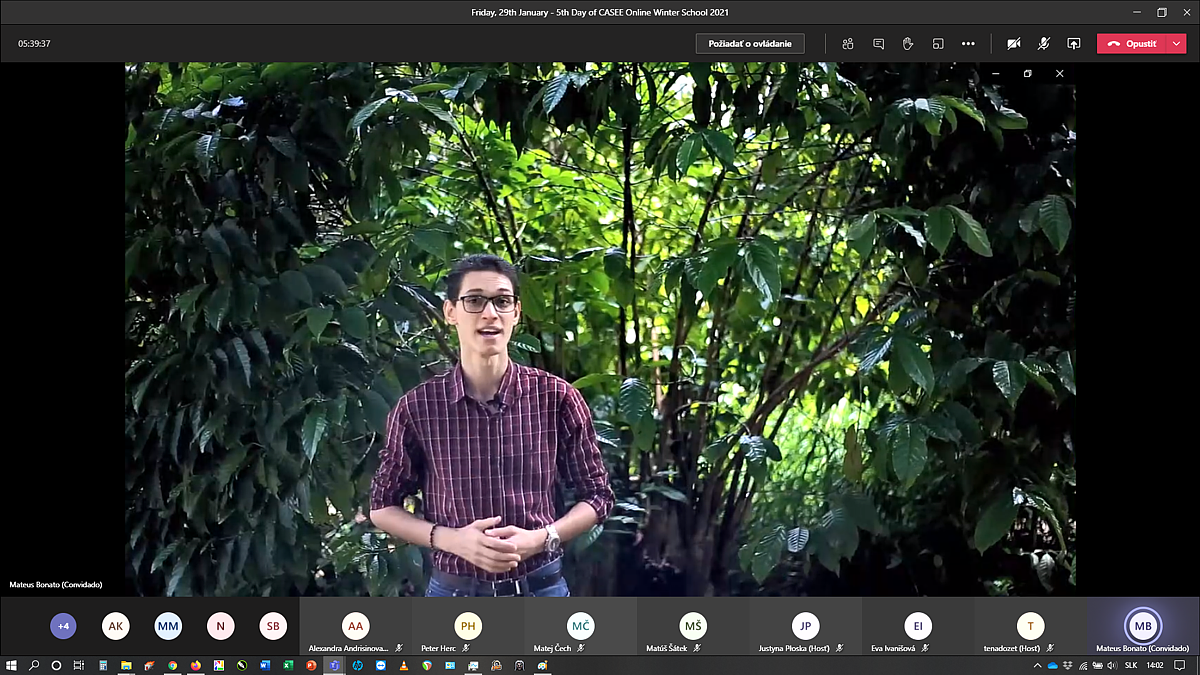Unmute the microphone
The height and width of the screenshot is (675, 1200).
click(1043, 44)
